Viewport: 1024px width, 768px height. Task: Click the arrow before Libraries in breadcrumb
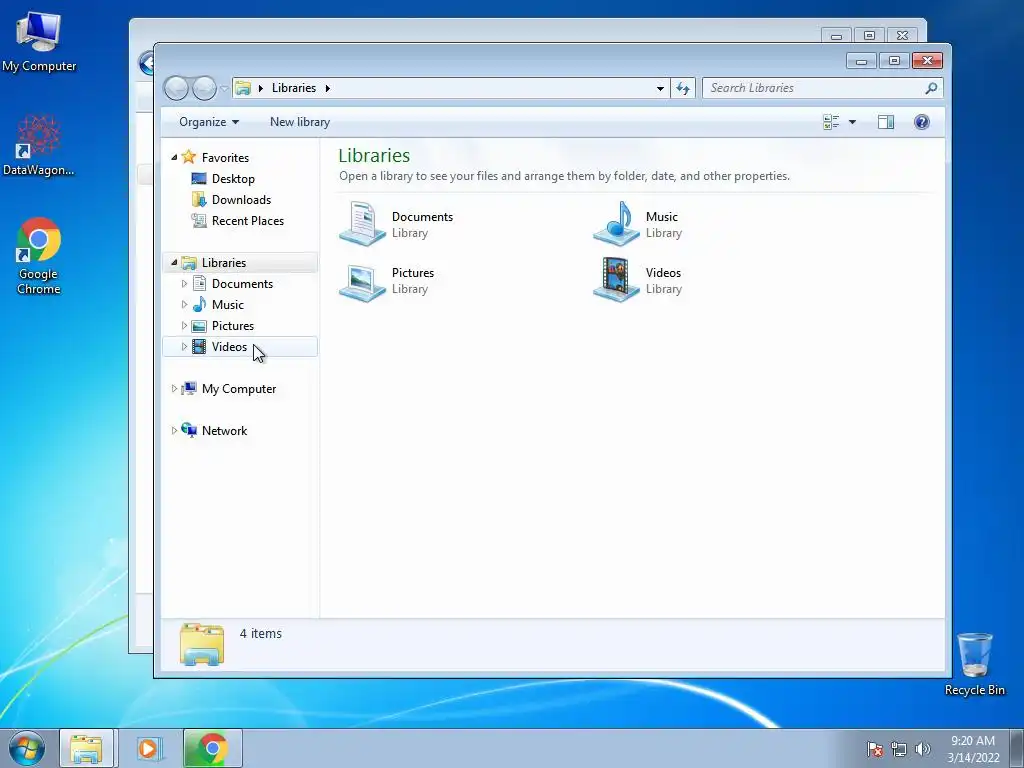coord(261,88)
